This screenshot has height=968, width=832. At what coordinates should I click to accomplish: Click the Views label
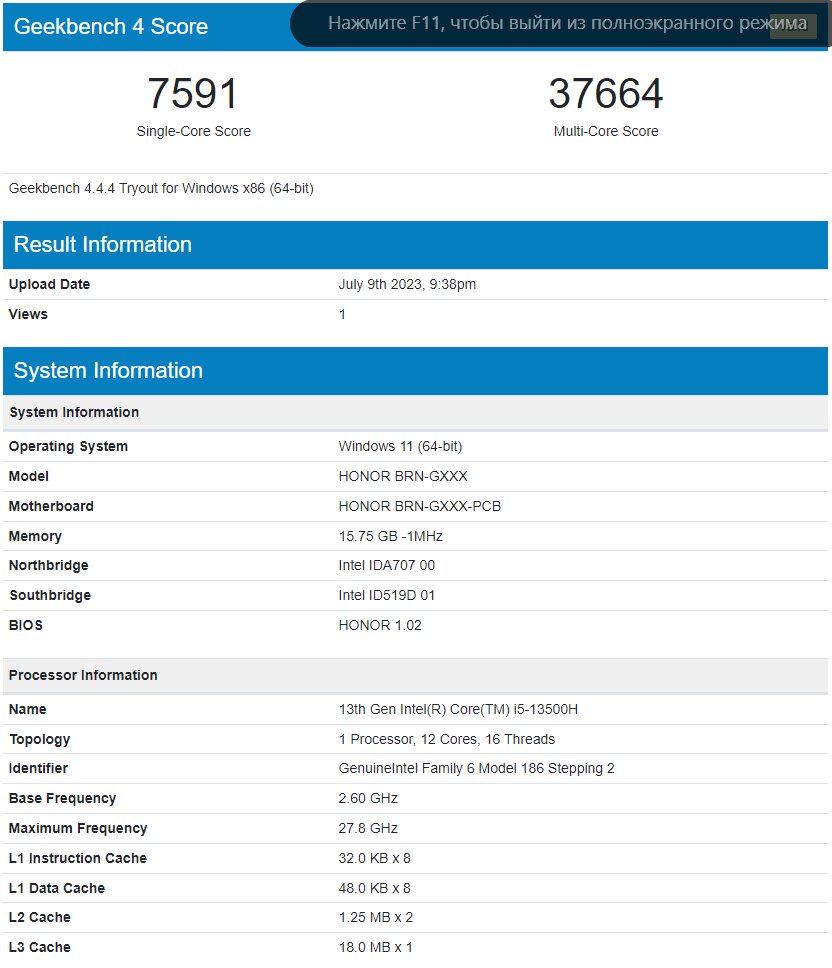point(28,314)
